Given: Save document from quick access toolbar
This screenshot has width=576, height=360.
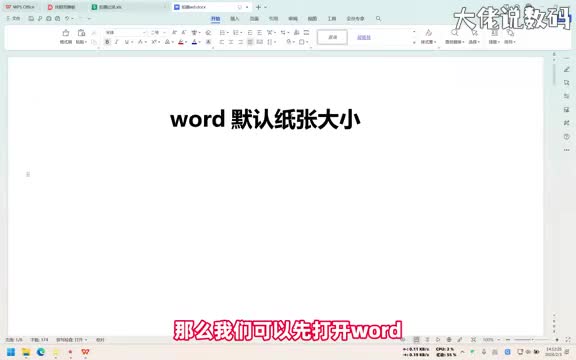Looking at the screenshot, I should pyautogui.click(x=31, y=18).
